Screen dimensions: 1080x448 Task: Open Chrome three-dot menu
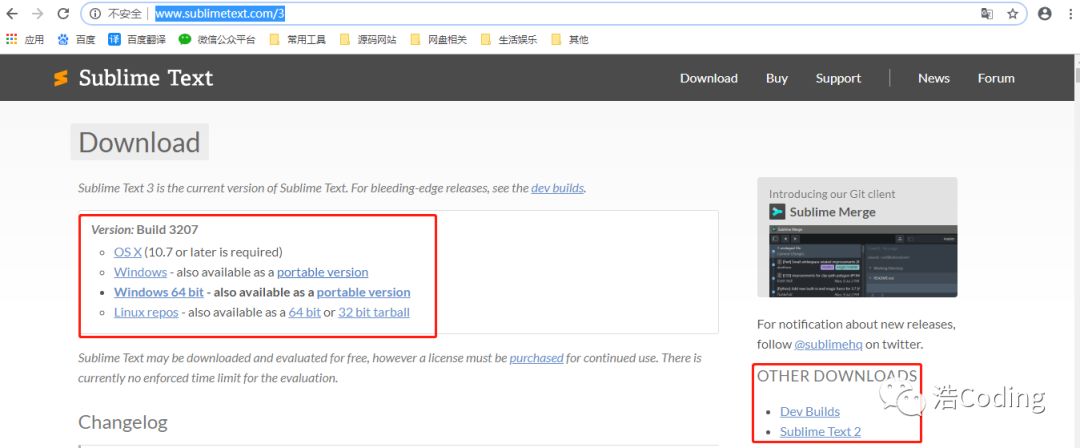click(1069, 14)
